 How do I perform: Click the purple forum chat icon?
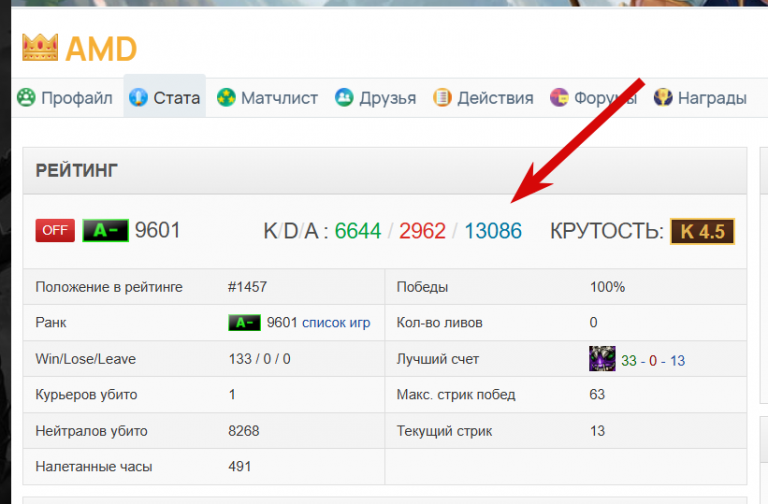[559, 97]
